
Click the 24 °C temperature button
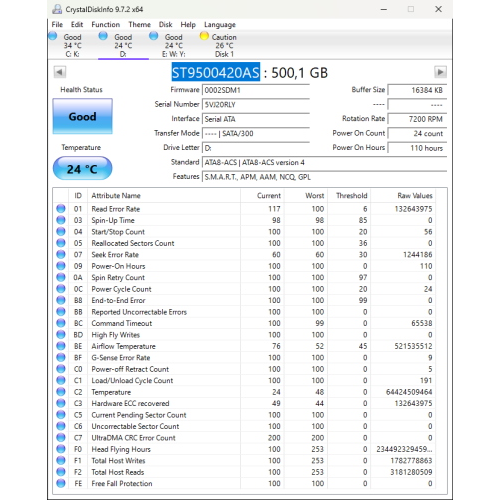point(82,168)
